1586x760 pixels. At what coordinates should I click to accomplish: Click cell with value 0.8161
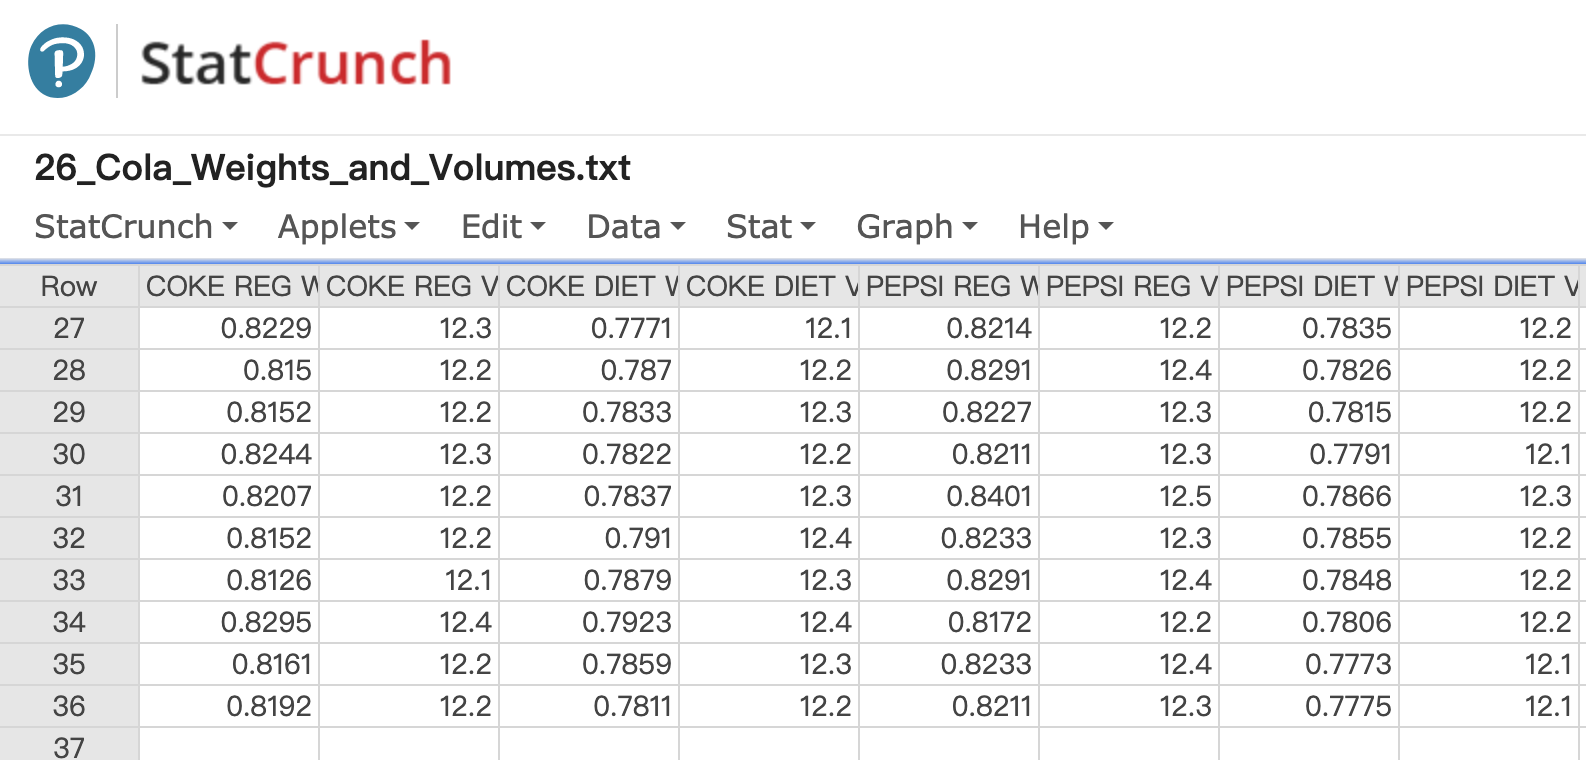pyautogui.click(x=229, y=664)
